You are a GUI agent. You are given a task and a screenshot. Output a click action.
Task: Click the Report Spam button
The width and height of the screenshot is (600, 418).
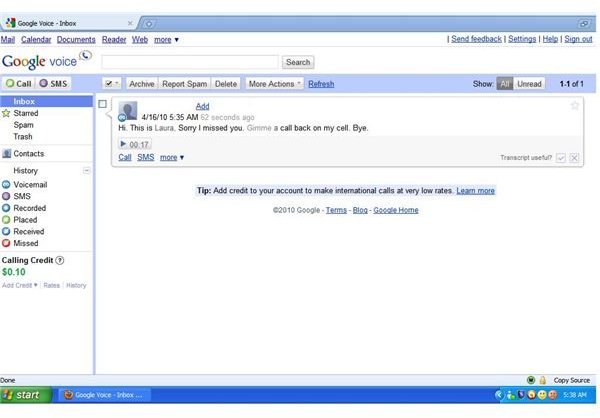(184, 84)
